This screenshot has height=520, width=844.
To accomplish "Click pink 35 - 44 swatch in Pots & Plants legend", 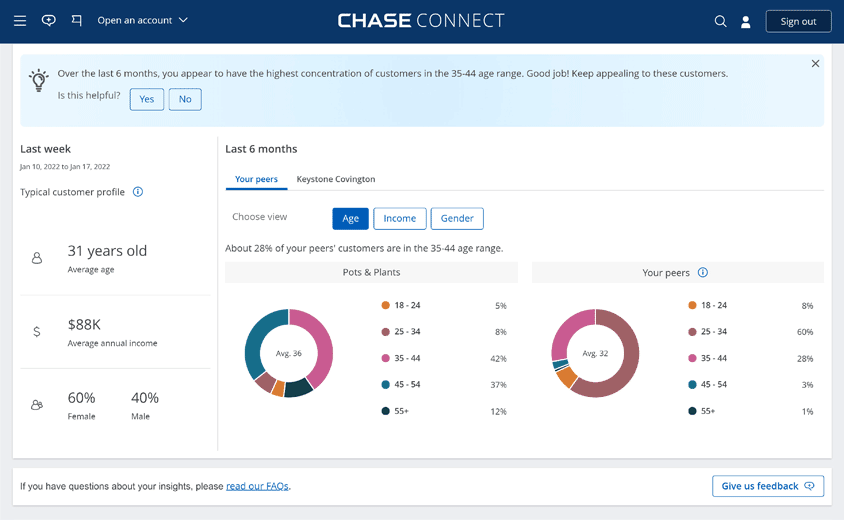I will [x=385, y=358].
